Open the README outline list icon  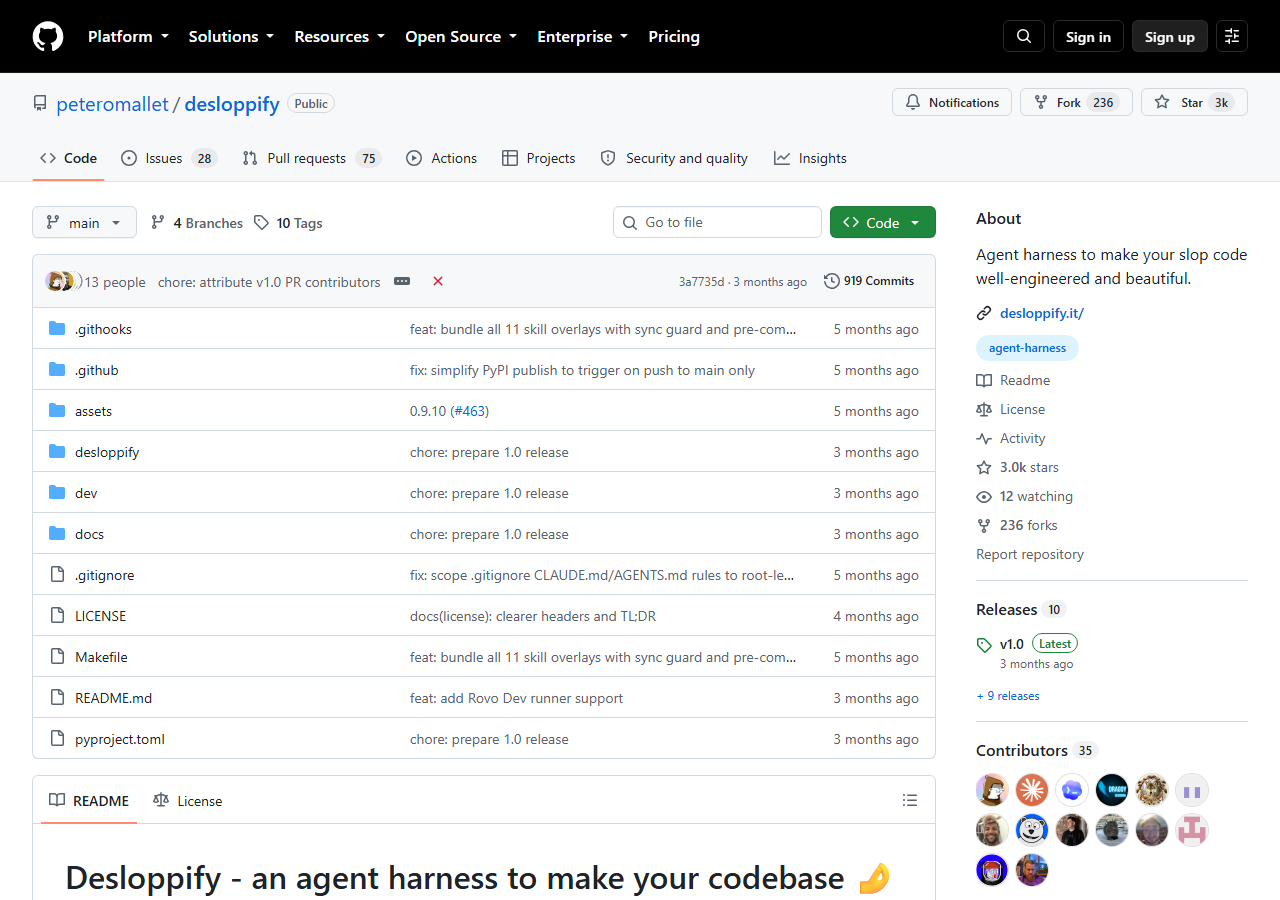click(910, 800)
